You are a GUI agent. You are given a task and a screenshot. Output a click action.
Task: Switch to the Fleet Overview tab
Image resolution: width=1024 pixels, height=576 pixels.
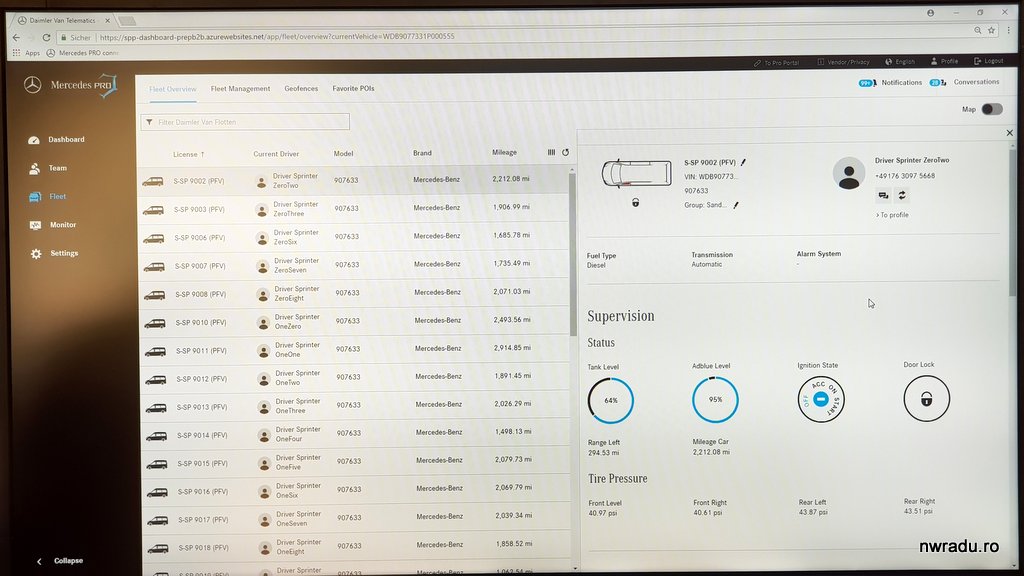[x=172, y=89]
